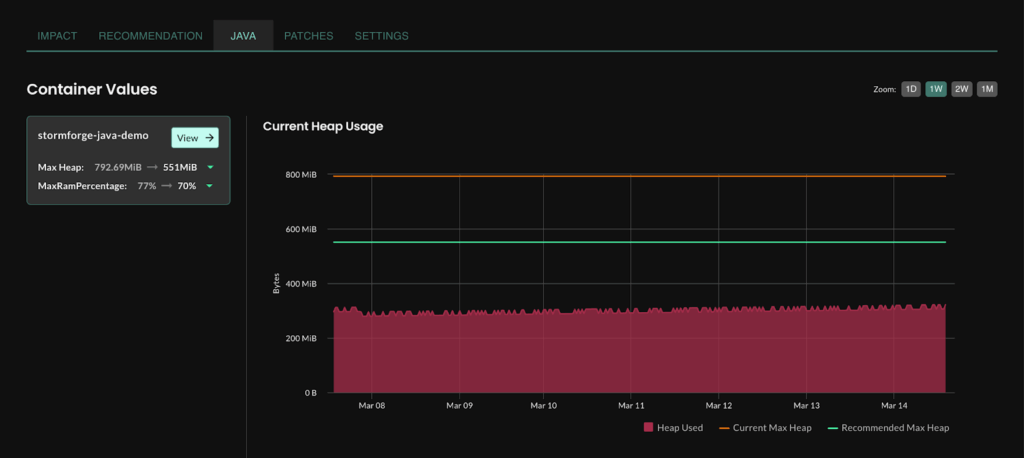Click the orange Current Max Heap line
Screen dimensions: 1024x458
pos(640,176)
